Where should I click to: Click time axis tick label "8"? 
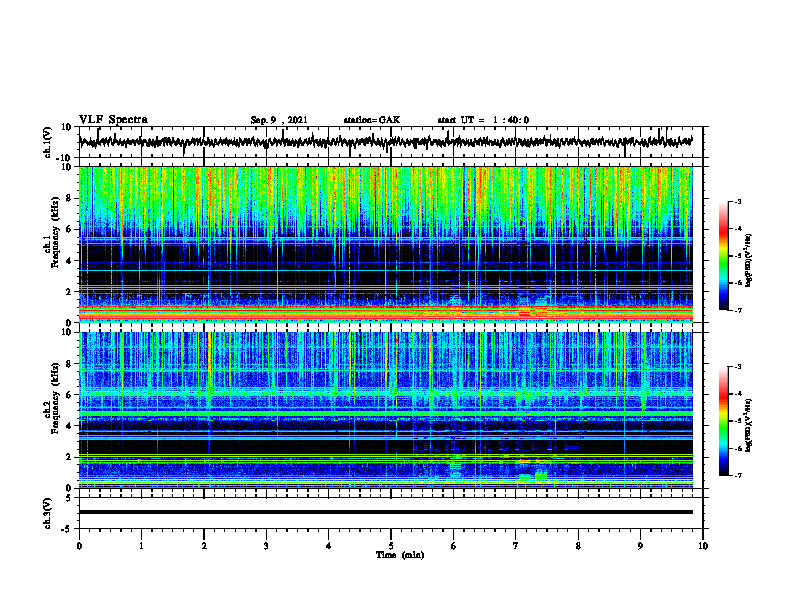578,546
